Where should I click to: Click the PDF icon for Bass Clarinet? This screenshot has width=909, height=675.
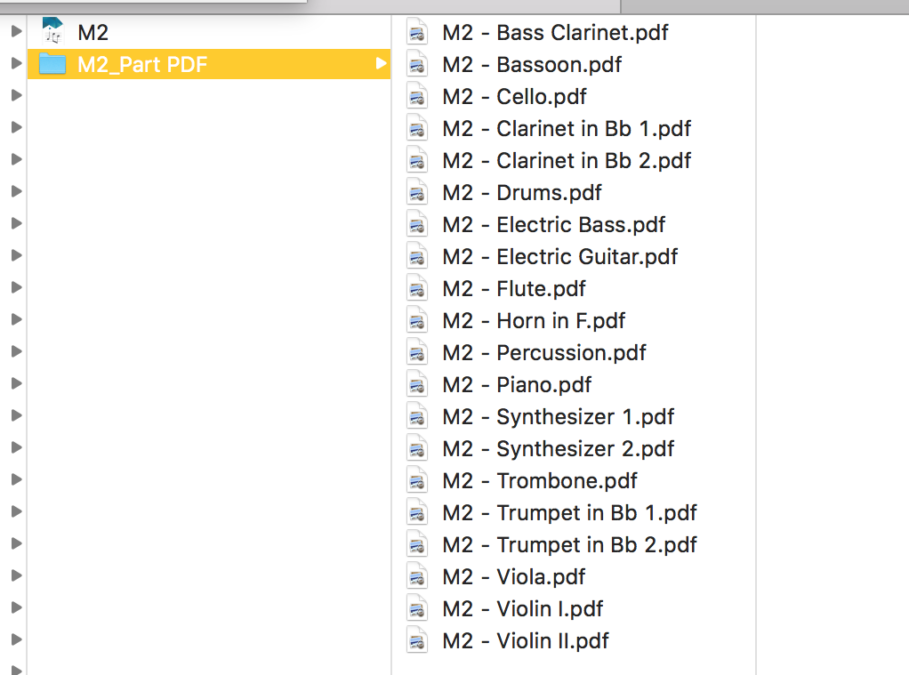(x=417, y=32)
